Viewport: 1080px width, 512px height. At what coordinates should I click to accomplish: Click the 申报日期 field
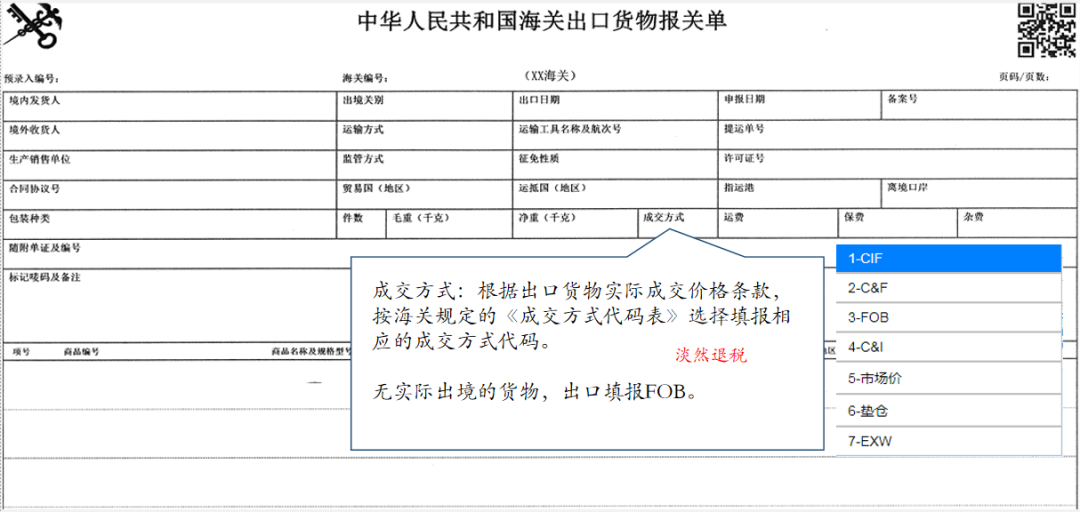click(799, 106)
